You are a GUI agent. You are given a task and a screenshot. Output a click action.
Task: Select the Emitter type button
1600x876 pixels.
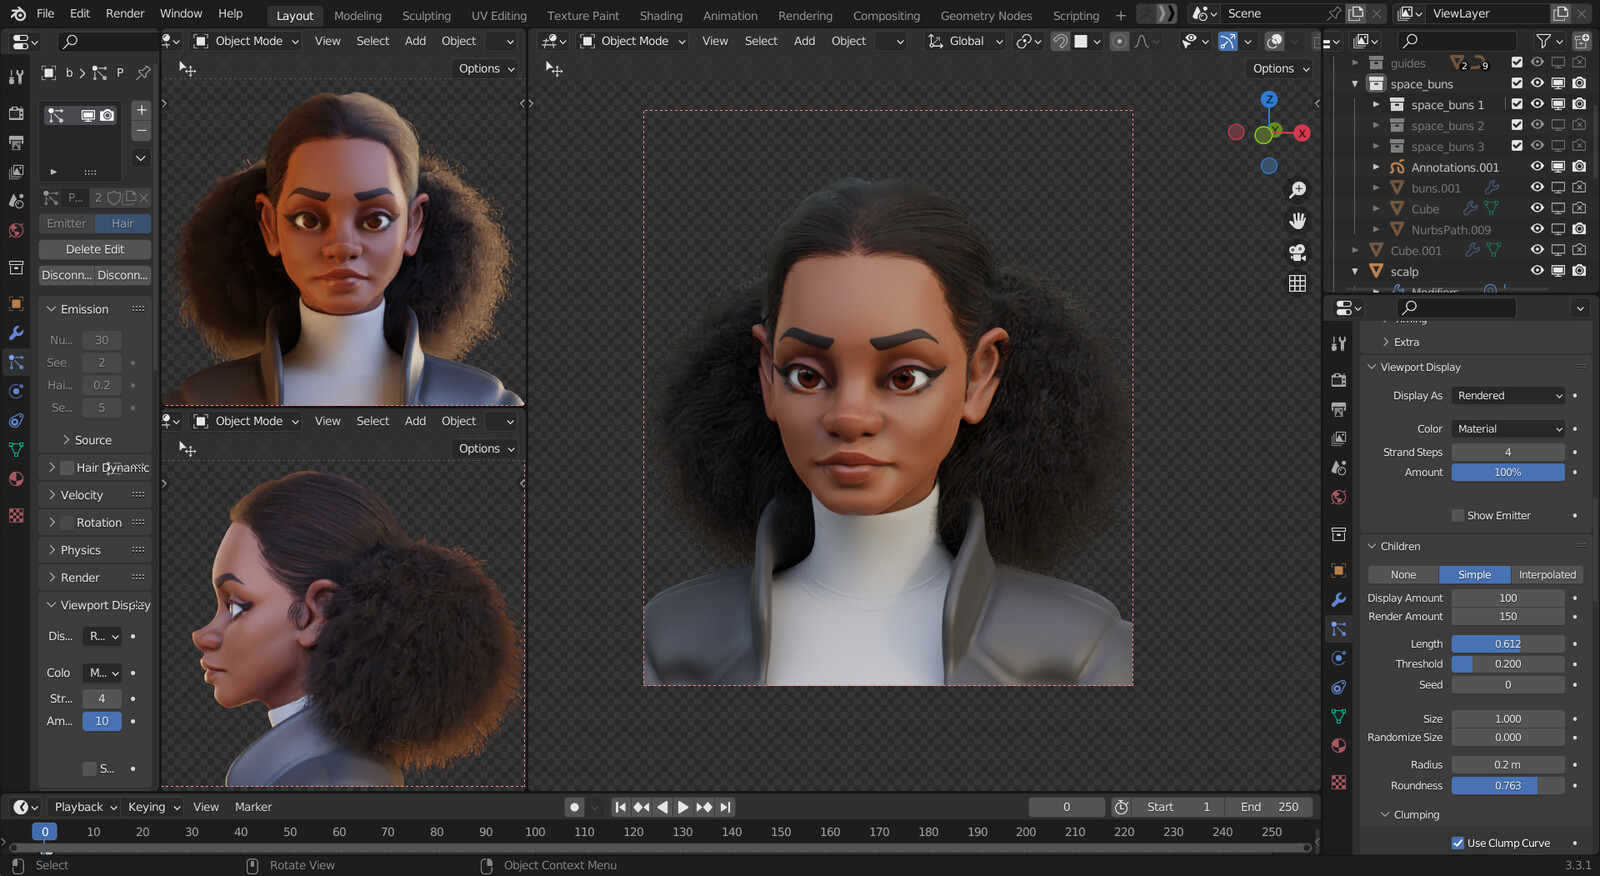[x=66, y=223]
